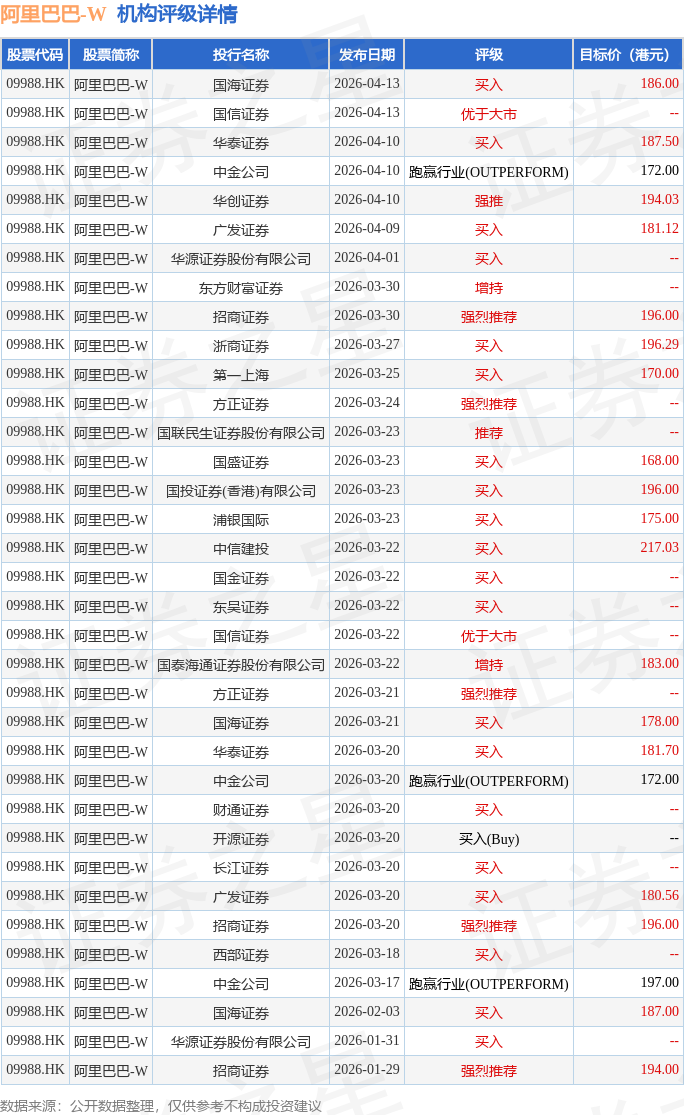Click the 国金证券 institution name

point(241,578)
